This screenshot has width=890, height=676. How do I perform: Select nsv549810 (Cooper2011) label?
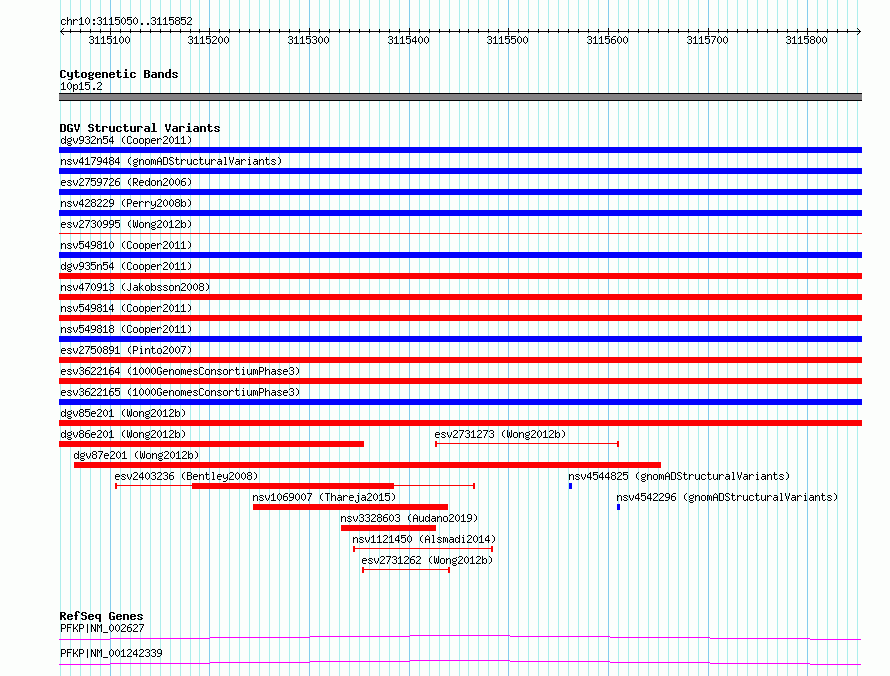(126, 245)
